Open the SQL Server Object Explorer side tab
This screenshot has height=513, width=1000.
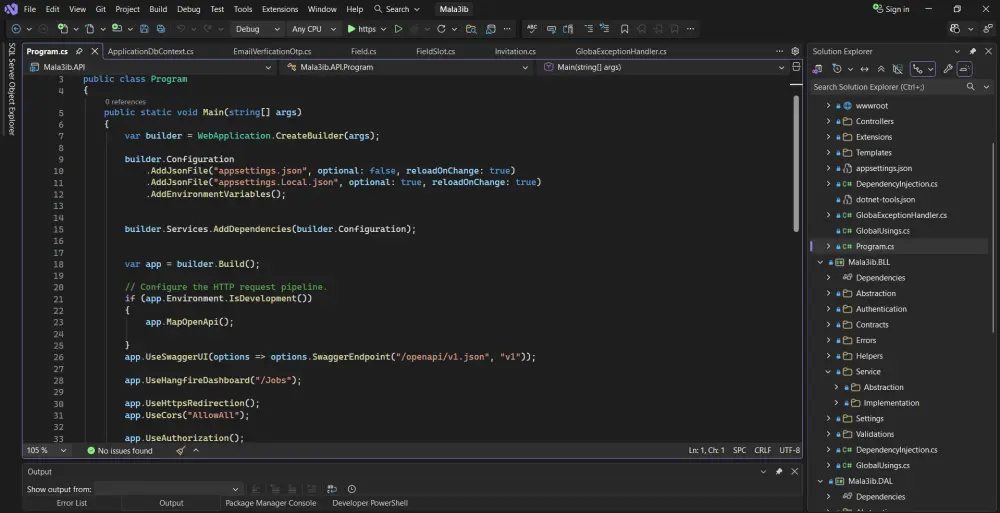point(11,89)
